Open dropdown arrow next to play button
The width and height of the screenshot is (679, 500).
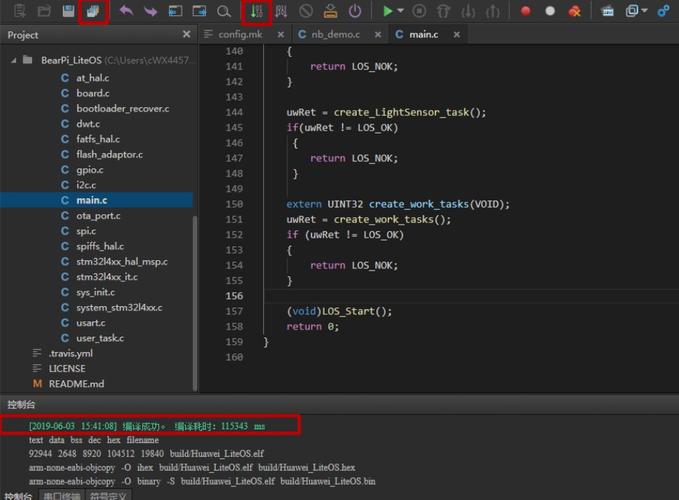tap(401, 11)
